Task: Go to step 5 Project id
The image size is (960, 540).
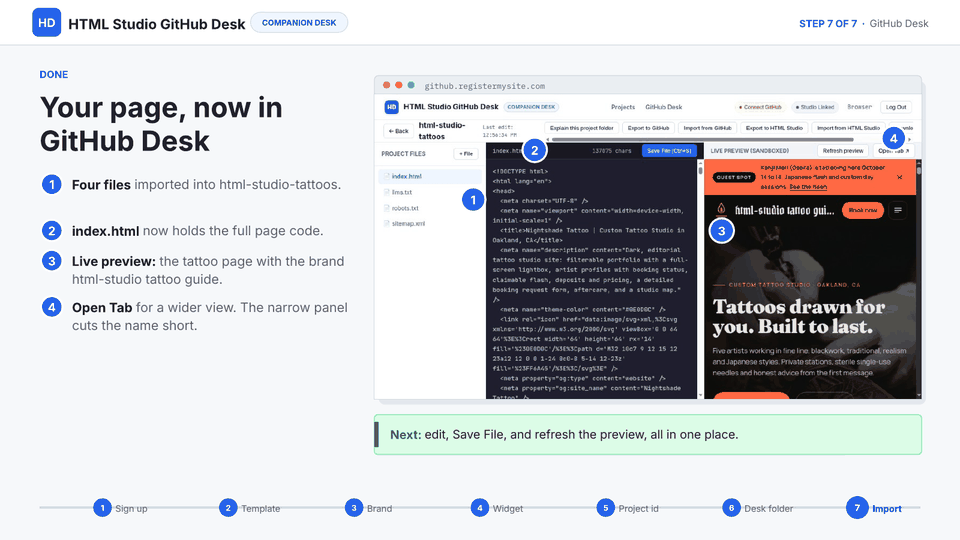Action: click(628, 508)
